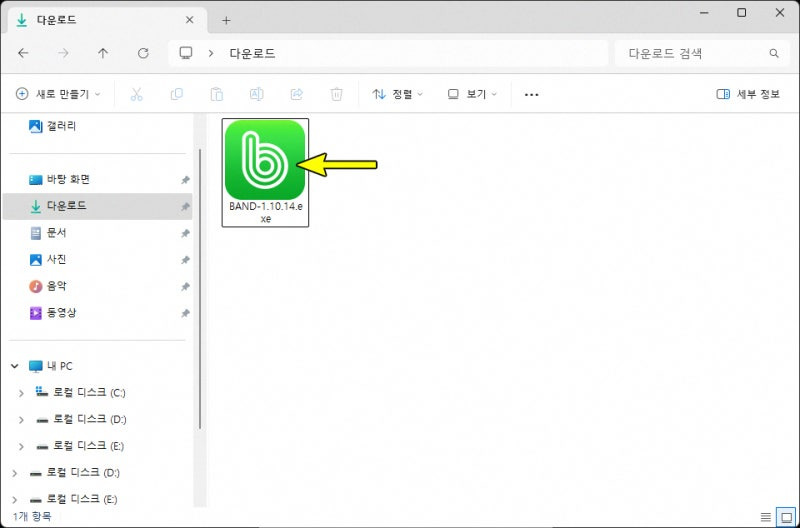Open the three-dot more options menu
This screenshot has height=528, width=800.
click(x=532, y=94)
